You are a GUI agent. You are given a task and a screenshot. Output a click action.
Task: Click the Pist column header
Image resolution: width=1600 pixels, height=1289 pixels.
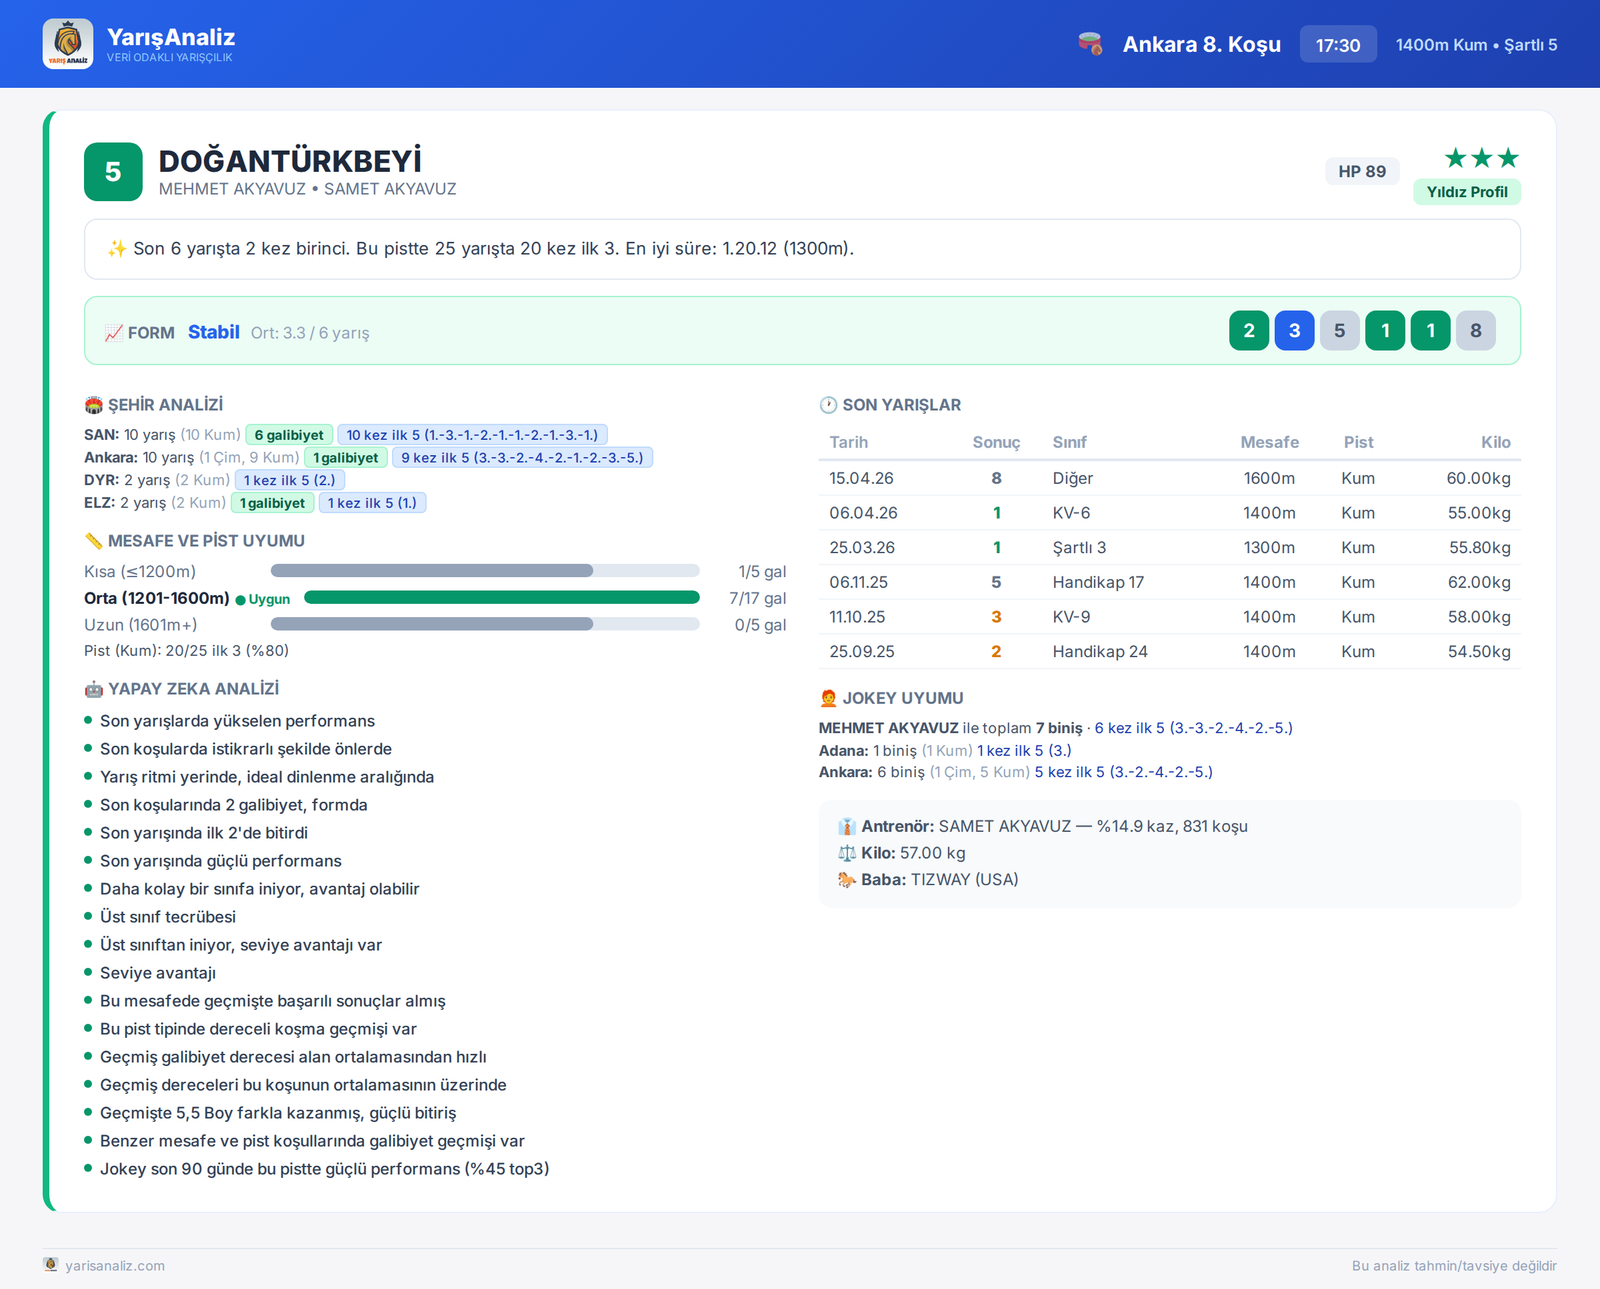[x=1358, y=442]
